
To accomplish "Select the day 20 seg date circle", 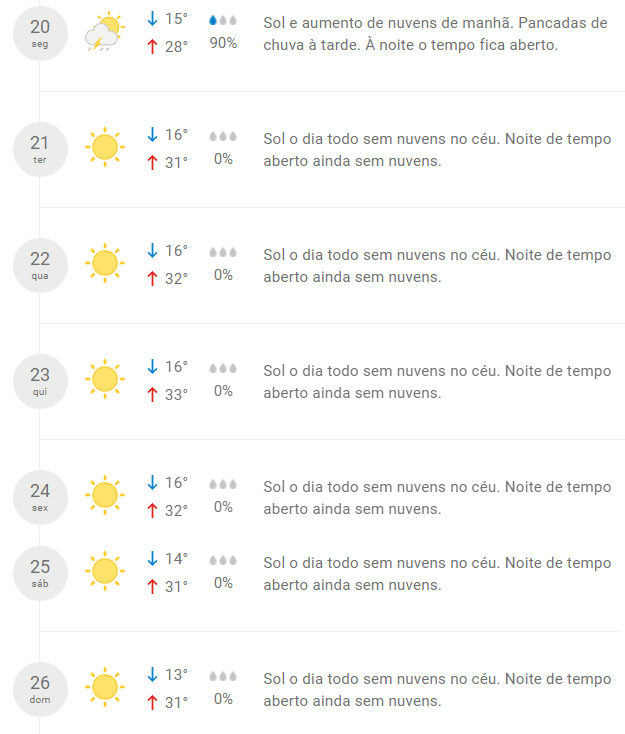I will coord(40,33).
